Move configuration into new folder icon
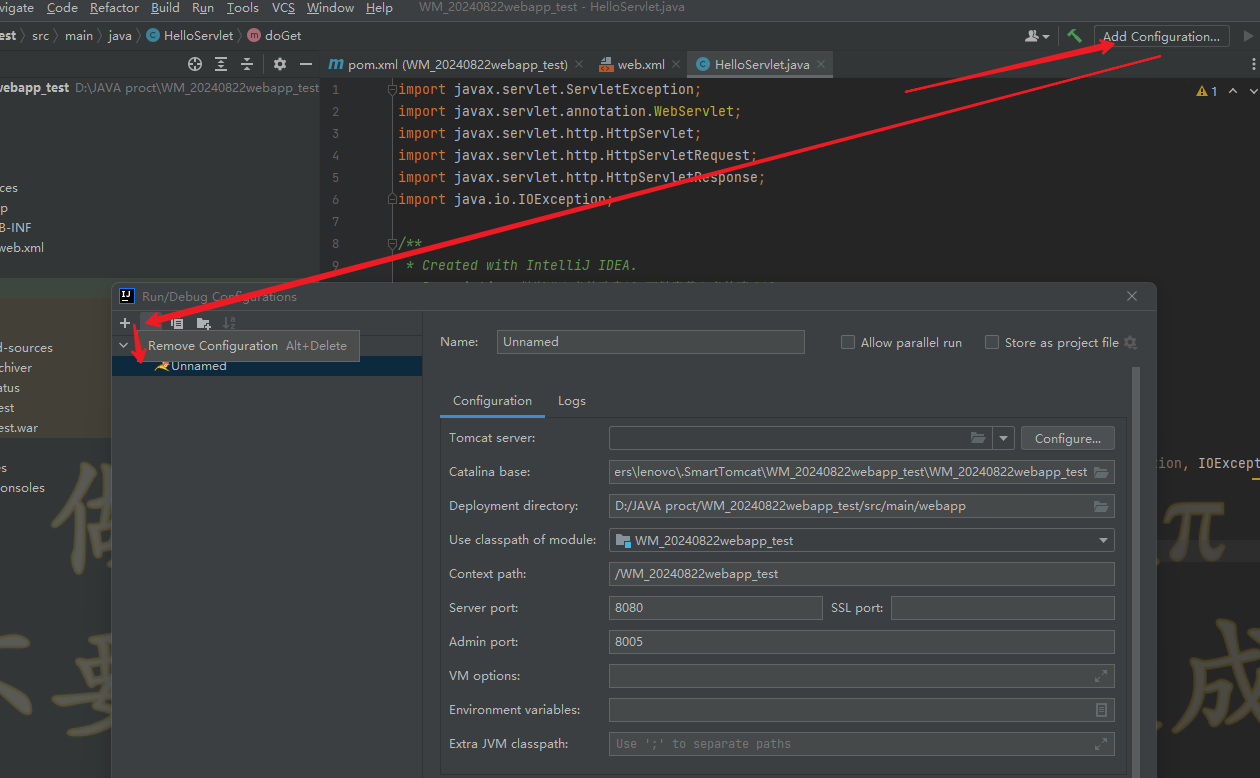Image resolution: width=1260 pixels, height=778 pixels. 203,323
